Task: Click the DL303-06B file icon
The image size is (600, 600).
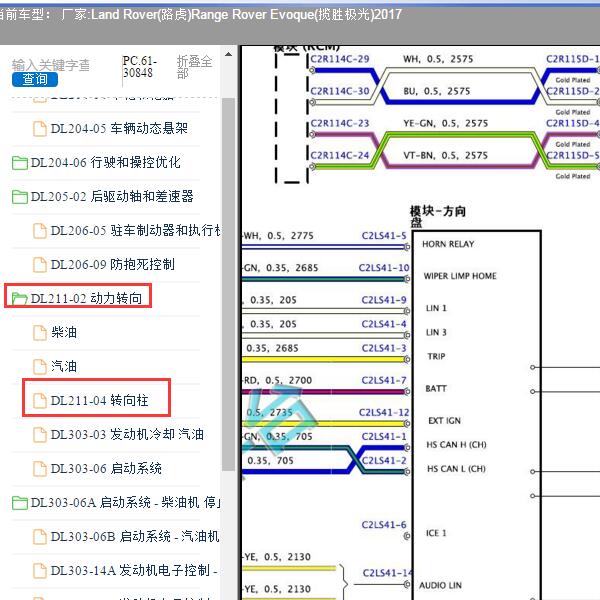Action: (40, 537)
